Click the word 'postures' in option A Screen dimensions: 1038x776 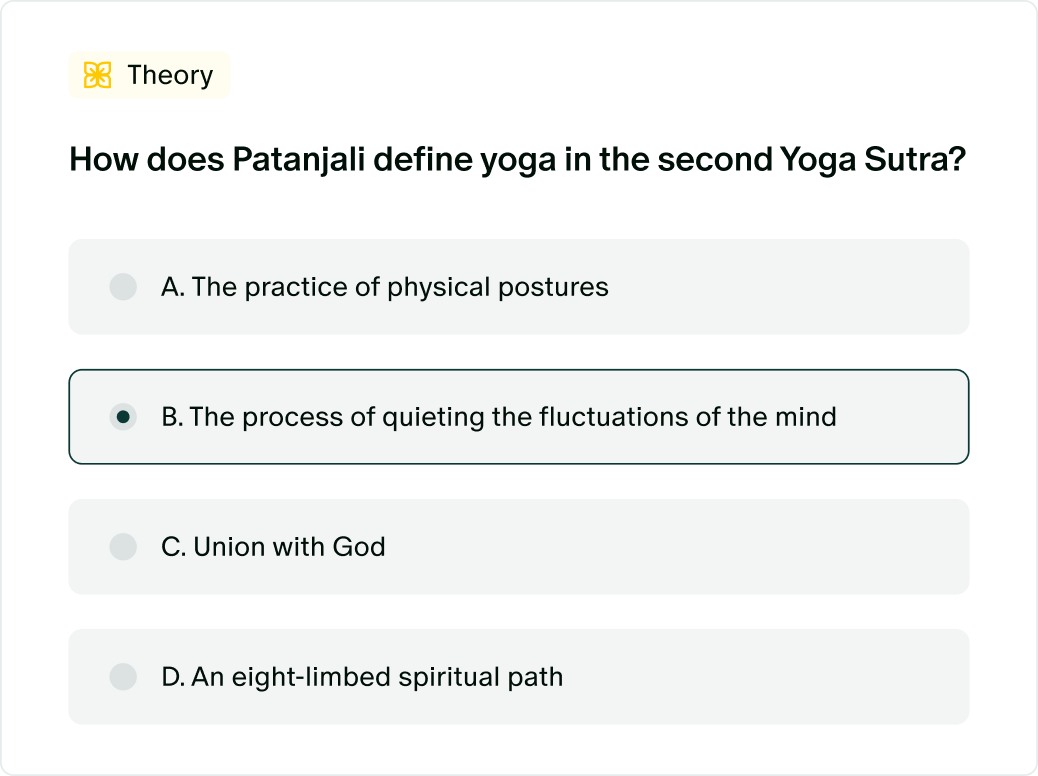tap(553, 288)
